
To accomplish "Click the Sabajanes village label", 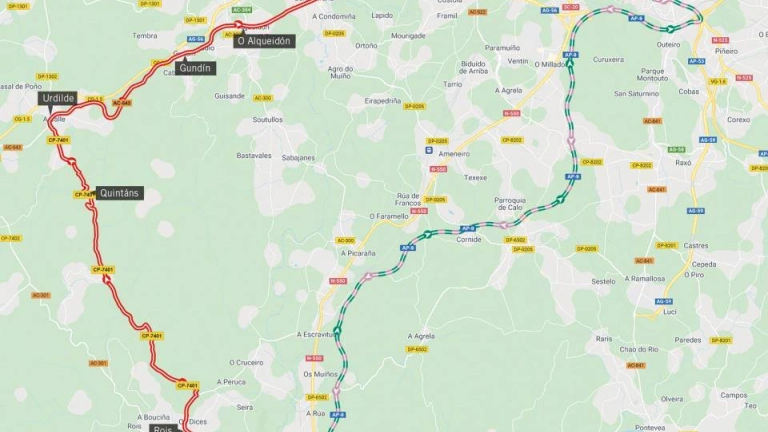I will (298, 158).
